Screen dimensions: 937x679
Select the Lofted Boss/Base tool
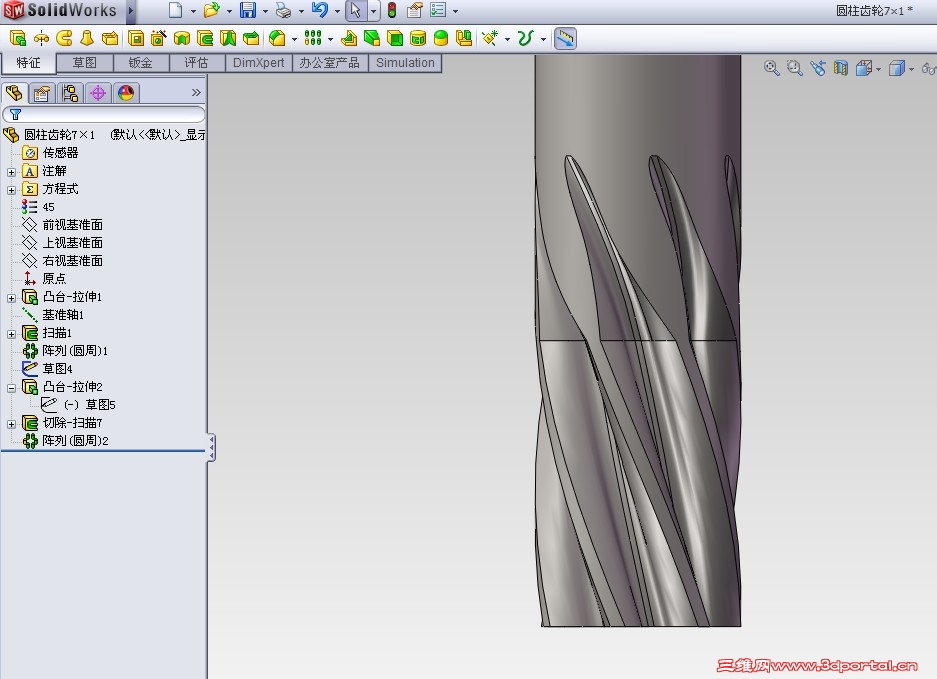coord(87,39)
